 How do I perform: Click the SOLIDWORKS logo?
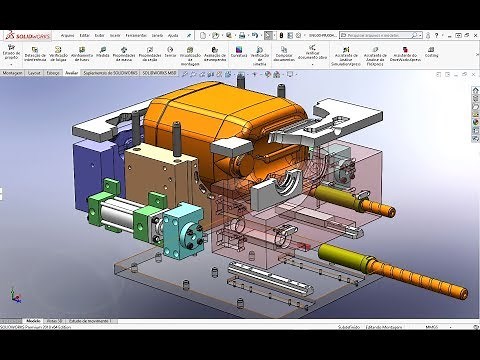point(28,36)
